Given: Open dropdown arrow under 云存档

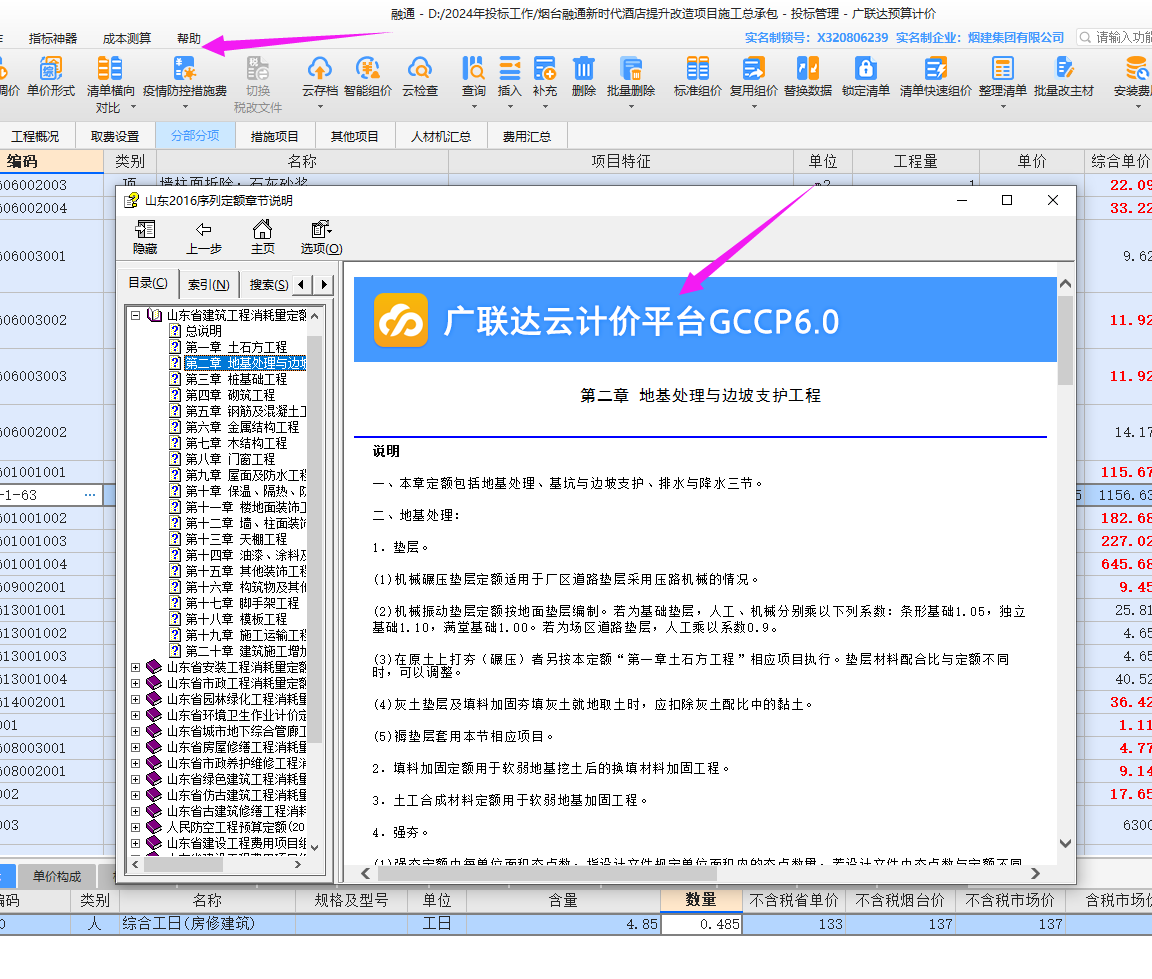Looking at the screenshot, I should (x=320, y=107).
